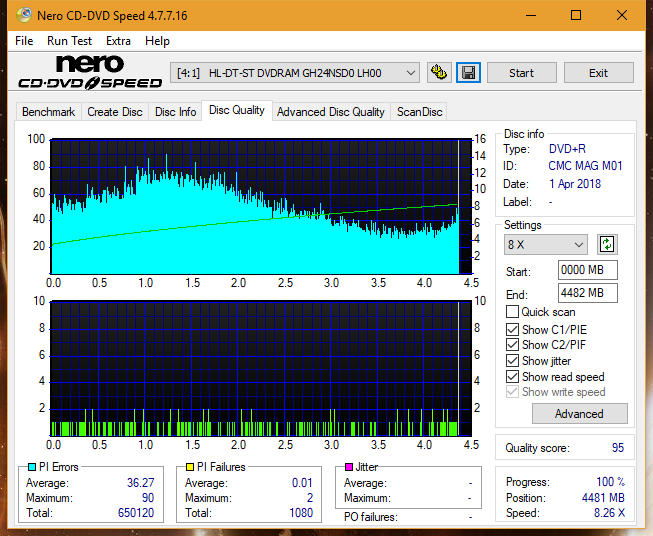This screenshot has height=536, width=653.
Task: Click the Position value 4481 MB
Action: [603, 498]
